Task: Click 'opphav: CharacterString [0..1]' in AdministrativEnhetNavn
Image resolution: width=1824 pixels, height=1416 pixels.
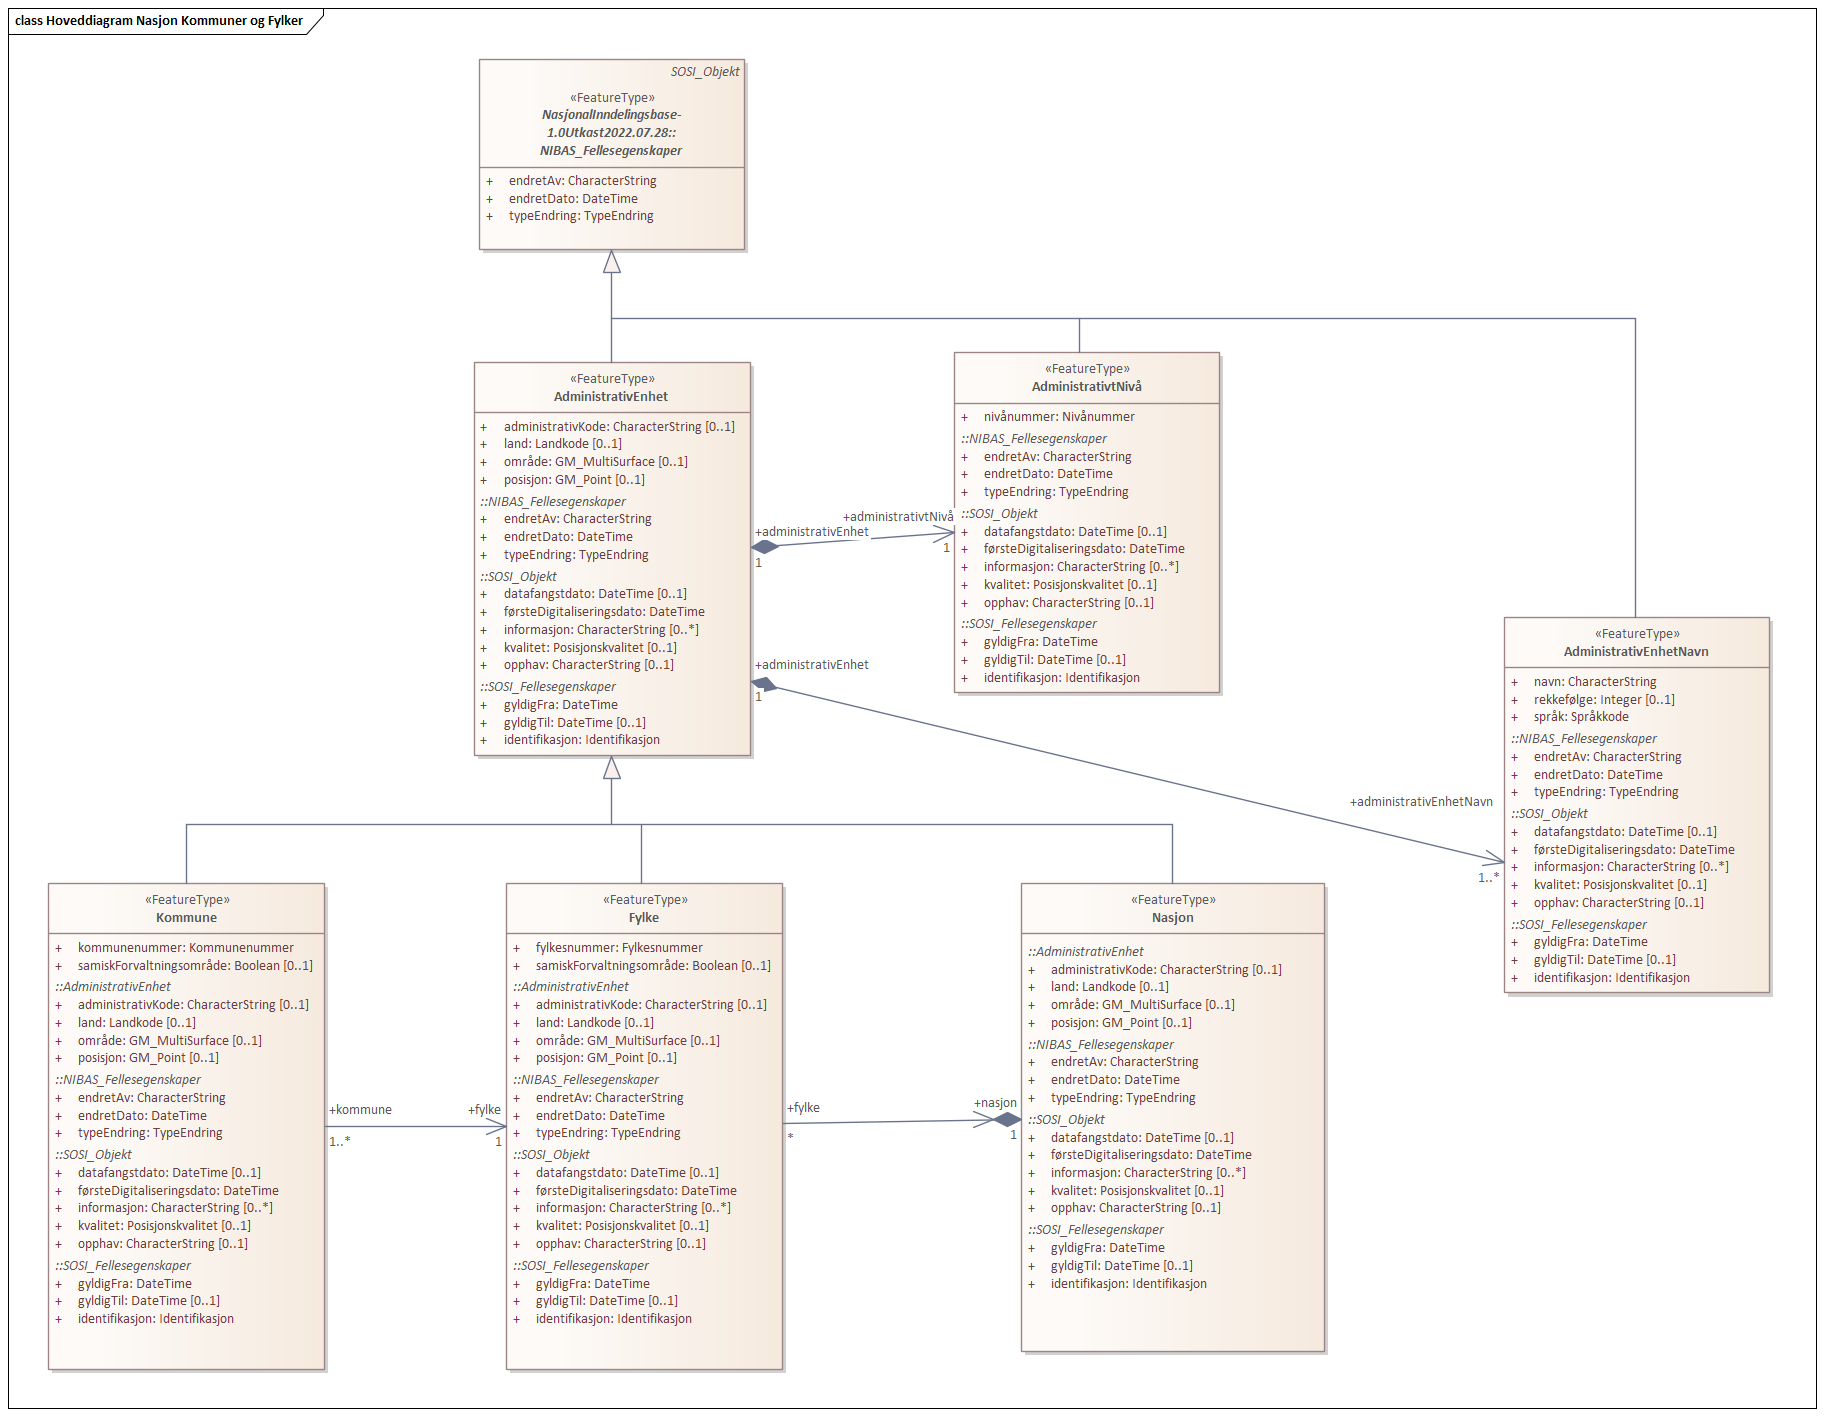Action: click(x=1619, y=903)
